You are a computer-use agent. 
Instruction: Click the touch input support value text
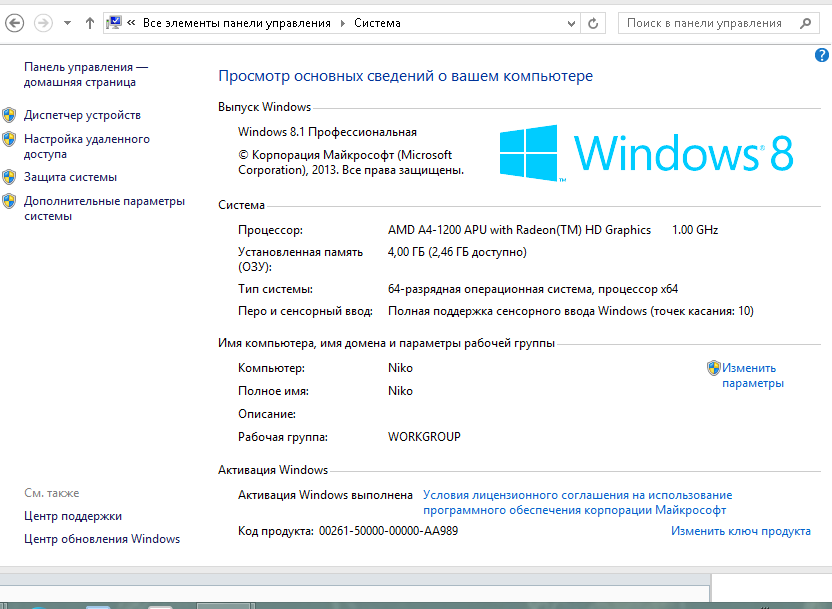click(571, 311)
